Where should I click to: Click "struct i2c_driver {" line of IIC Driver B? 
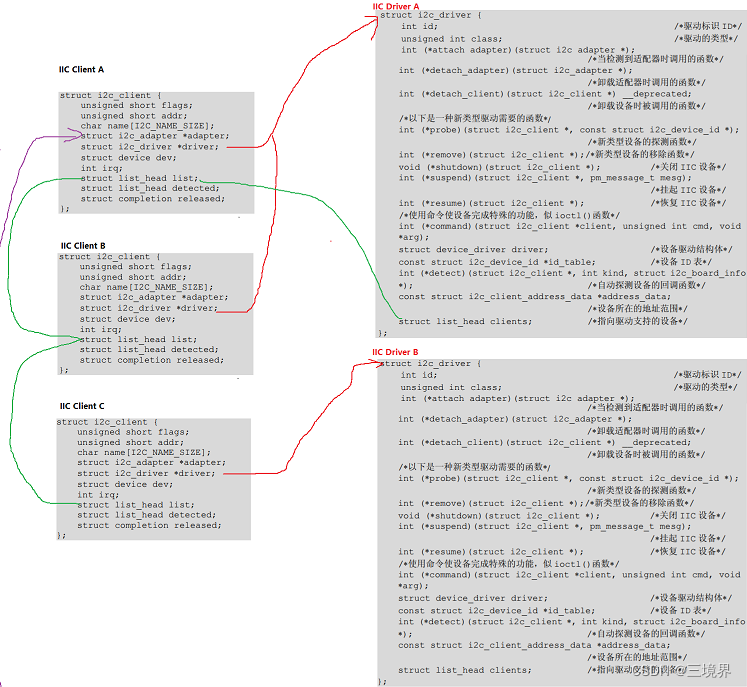[x=431, y=364]
